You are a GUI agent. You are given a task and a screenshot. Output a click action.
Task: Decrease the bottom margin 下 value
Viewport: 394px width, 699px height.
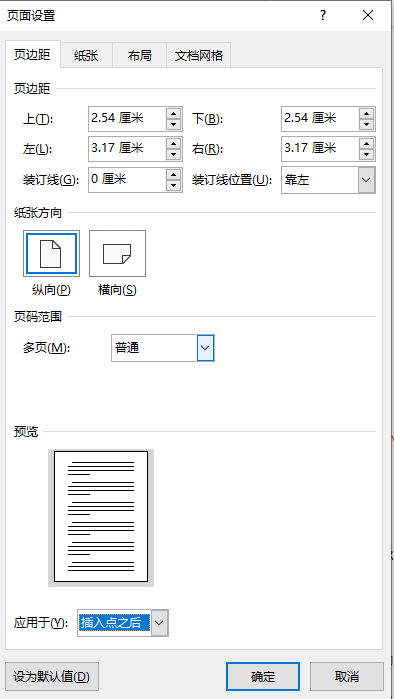[367, 124]
